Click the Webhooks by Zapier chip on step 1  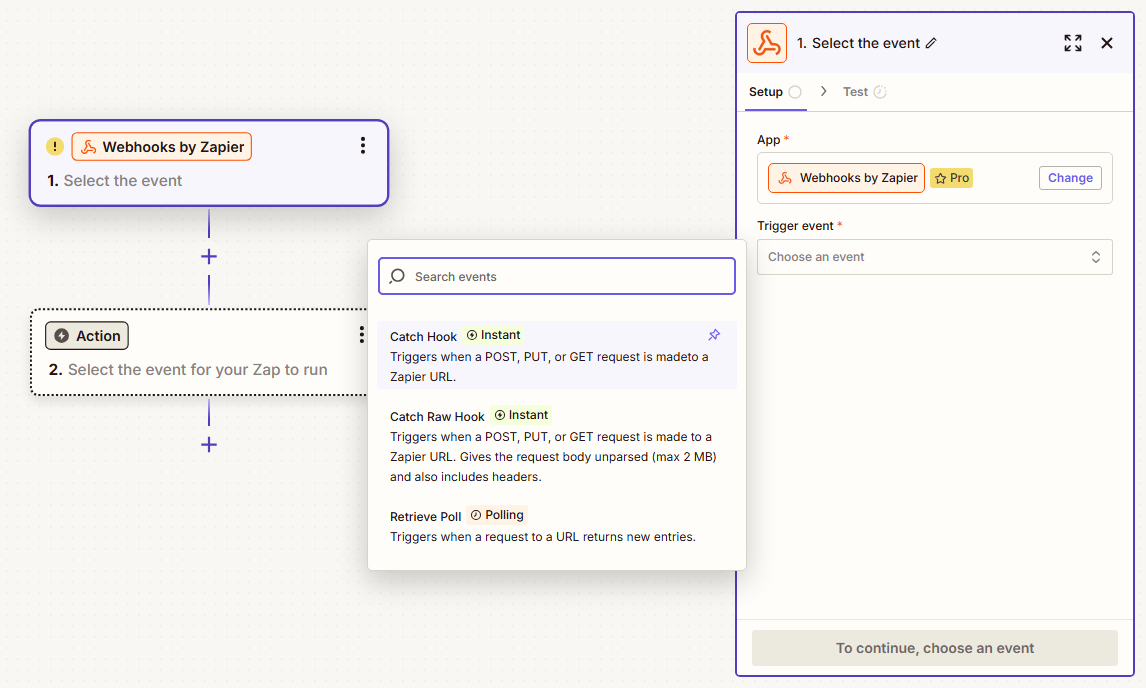[x=162, y=147]
